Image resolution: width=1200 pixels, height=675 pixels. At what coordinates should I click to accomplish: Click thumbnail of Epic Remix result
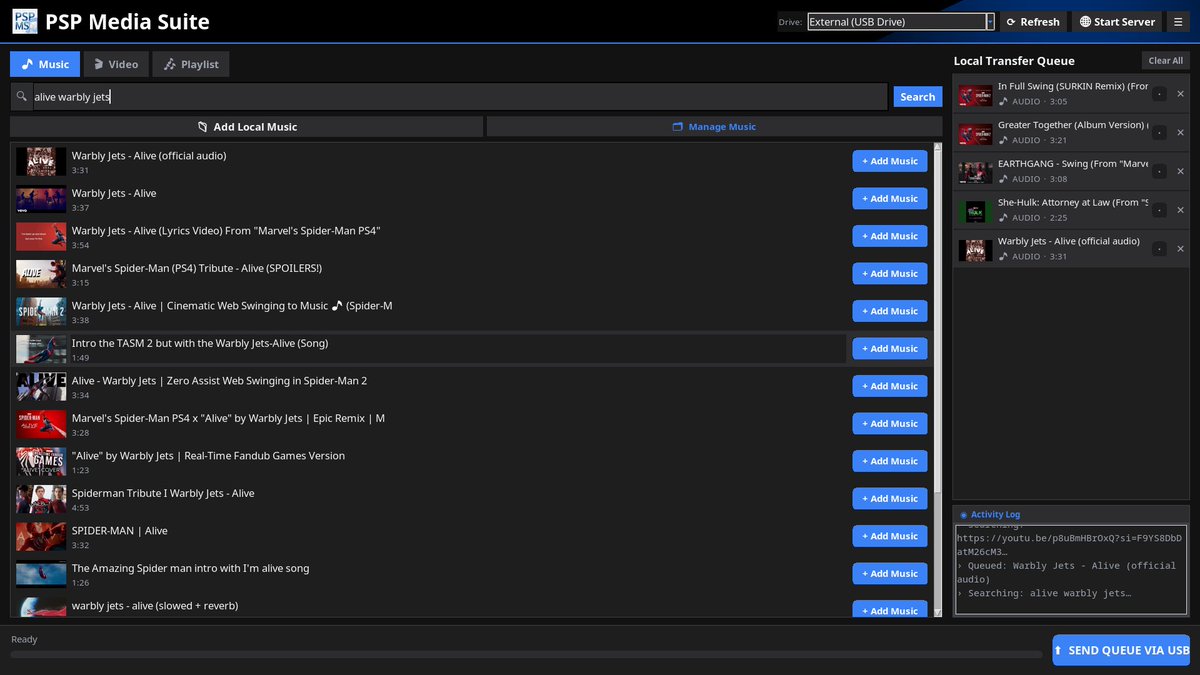pos(41,424)
